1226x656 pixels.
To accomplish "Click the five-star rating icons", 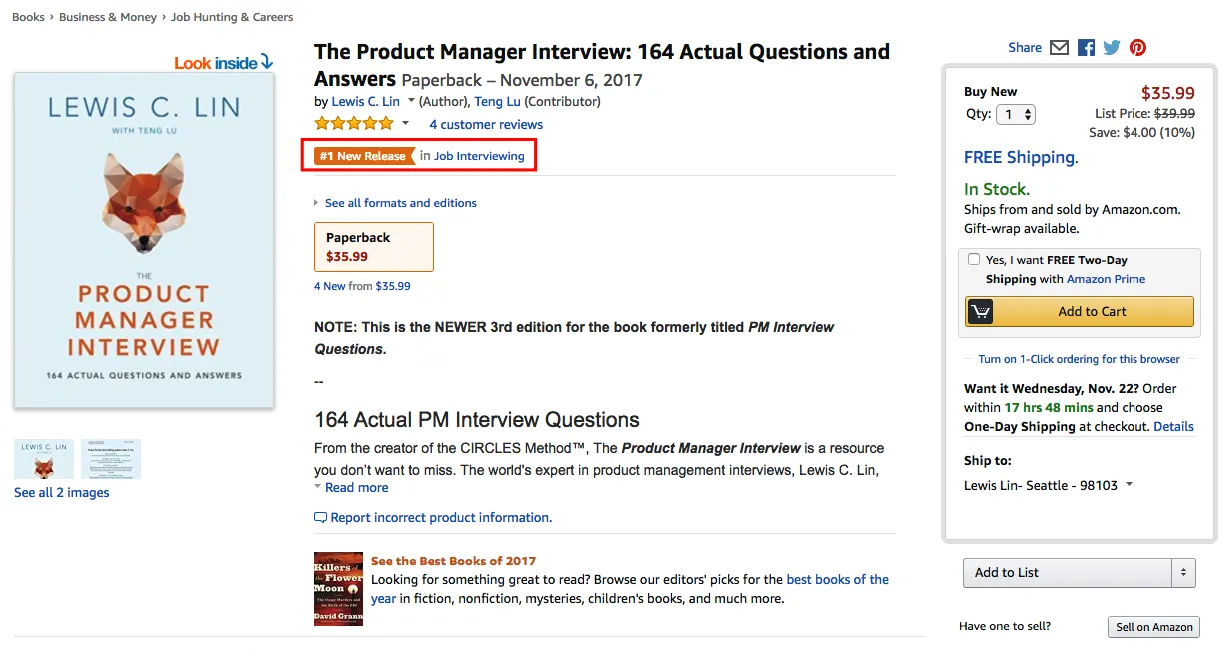I will click(354, 124).
